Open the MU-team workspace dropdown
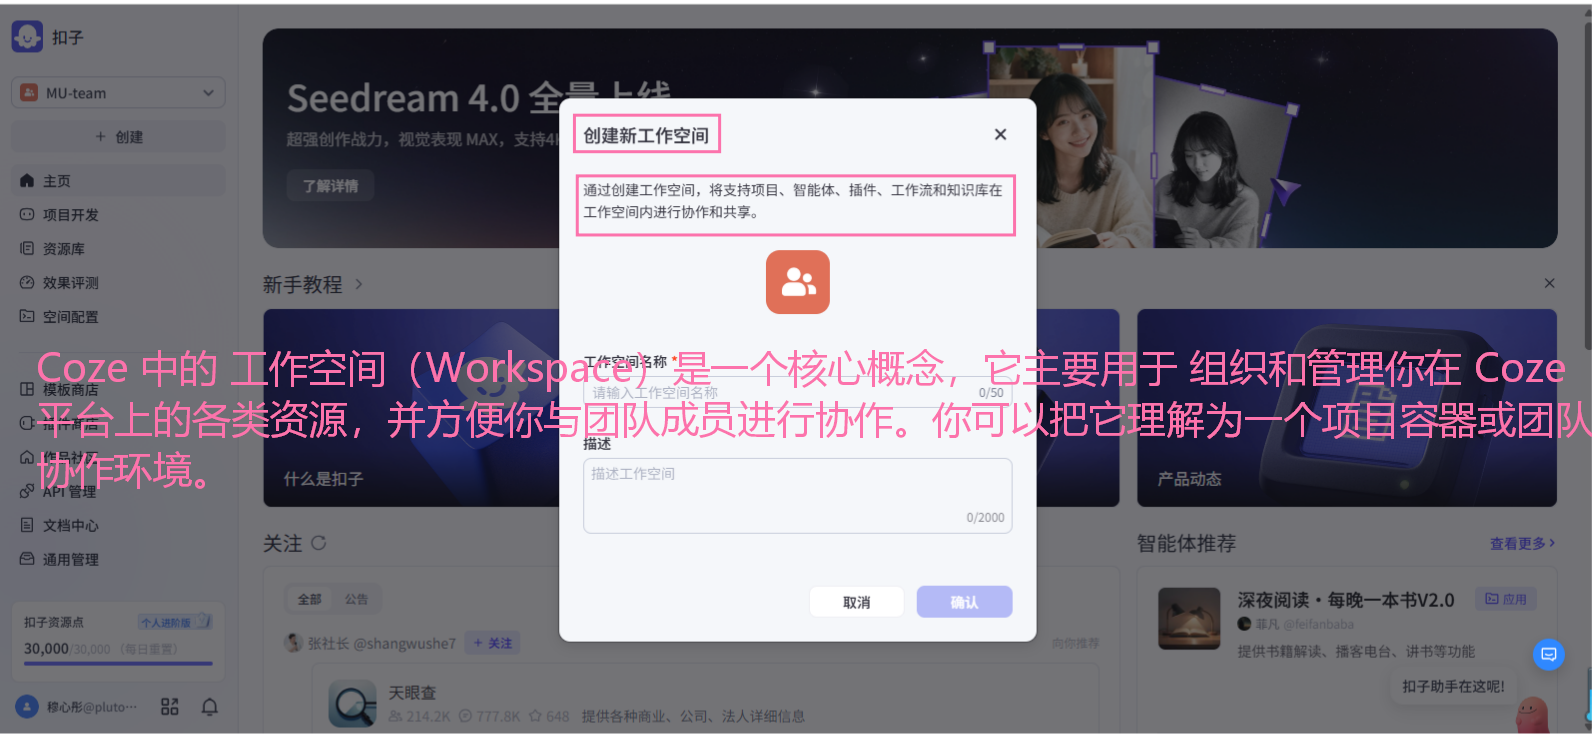Viewport: 1594px width, 734px height. pyautogui.click(x=118, y=93)
